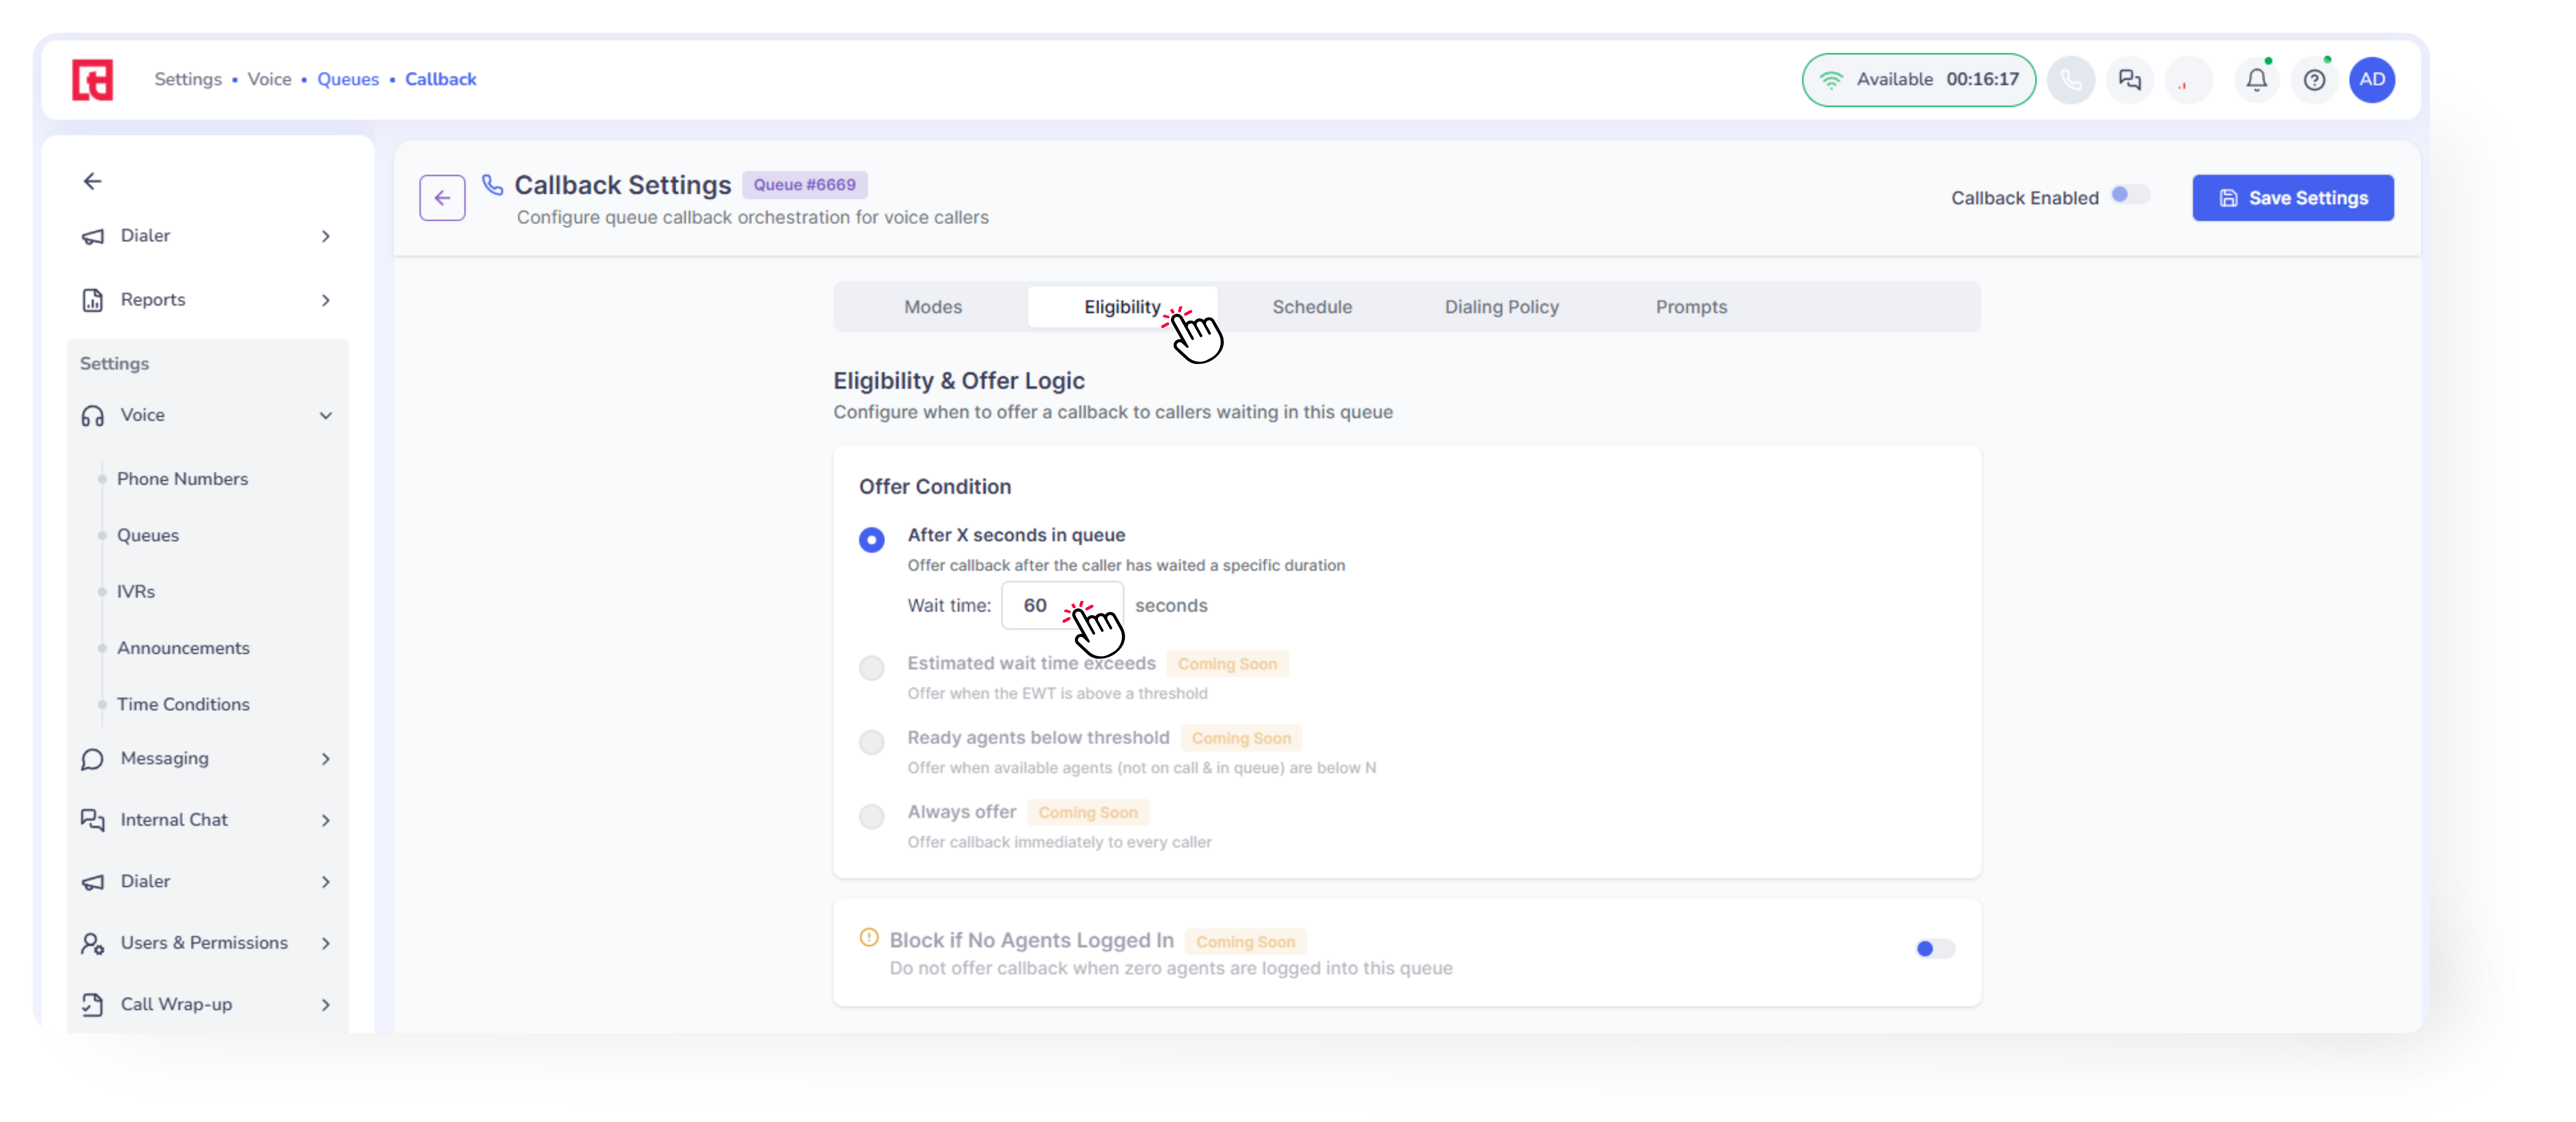Open the Available status timer pill
Image resolution: width=2576 pixels, height=1122 pixels.
tap(1918, 80)
